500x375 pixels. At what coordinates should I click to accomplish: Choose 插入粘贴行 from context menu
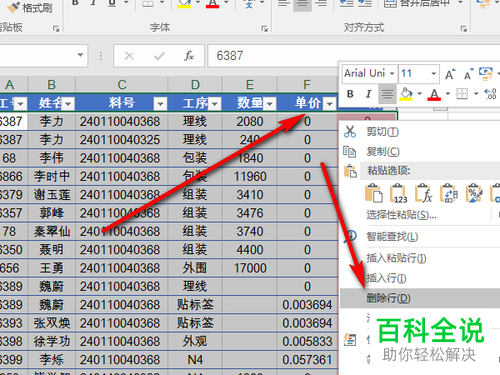pos(396,258)
